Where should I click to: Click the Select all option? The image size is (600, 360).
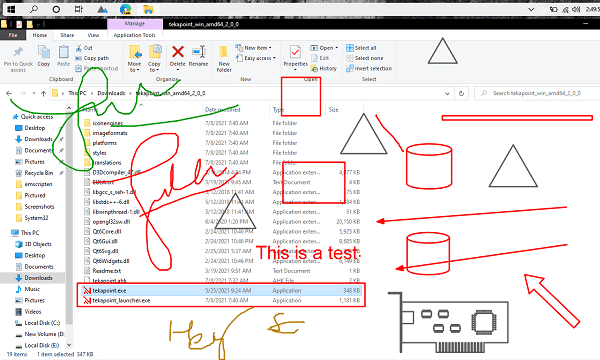pyautogui.click(x=361, y=48)
